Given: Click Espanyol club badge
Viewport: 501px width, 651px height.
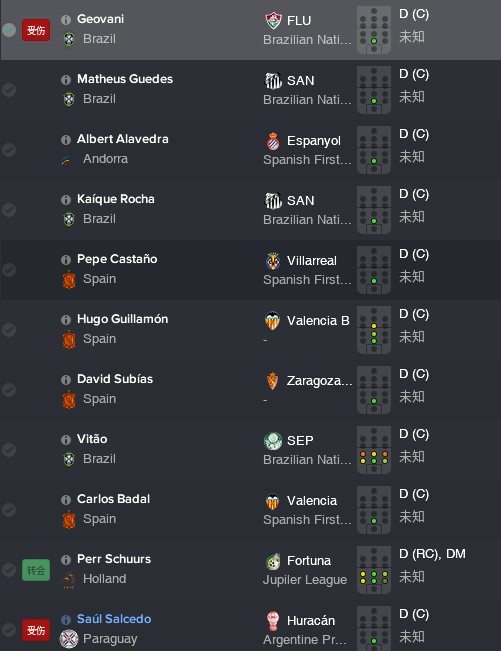Looking at the screenshot, I should 273,141.
